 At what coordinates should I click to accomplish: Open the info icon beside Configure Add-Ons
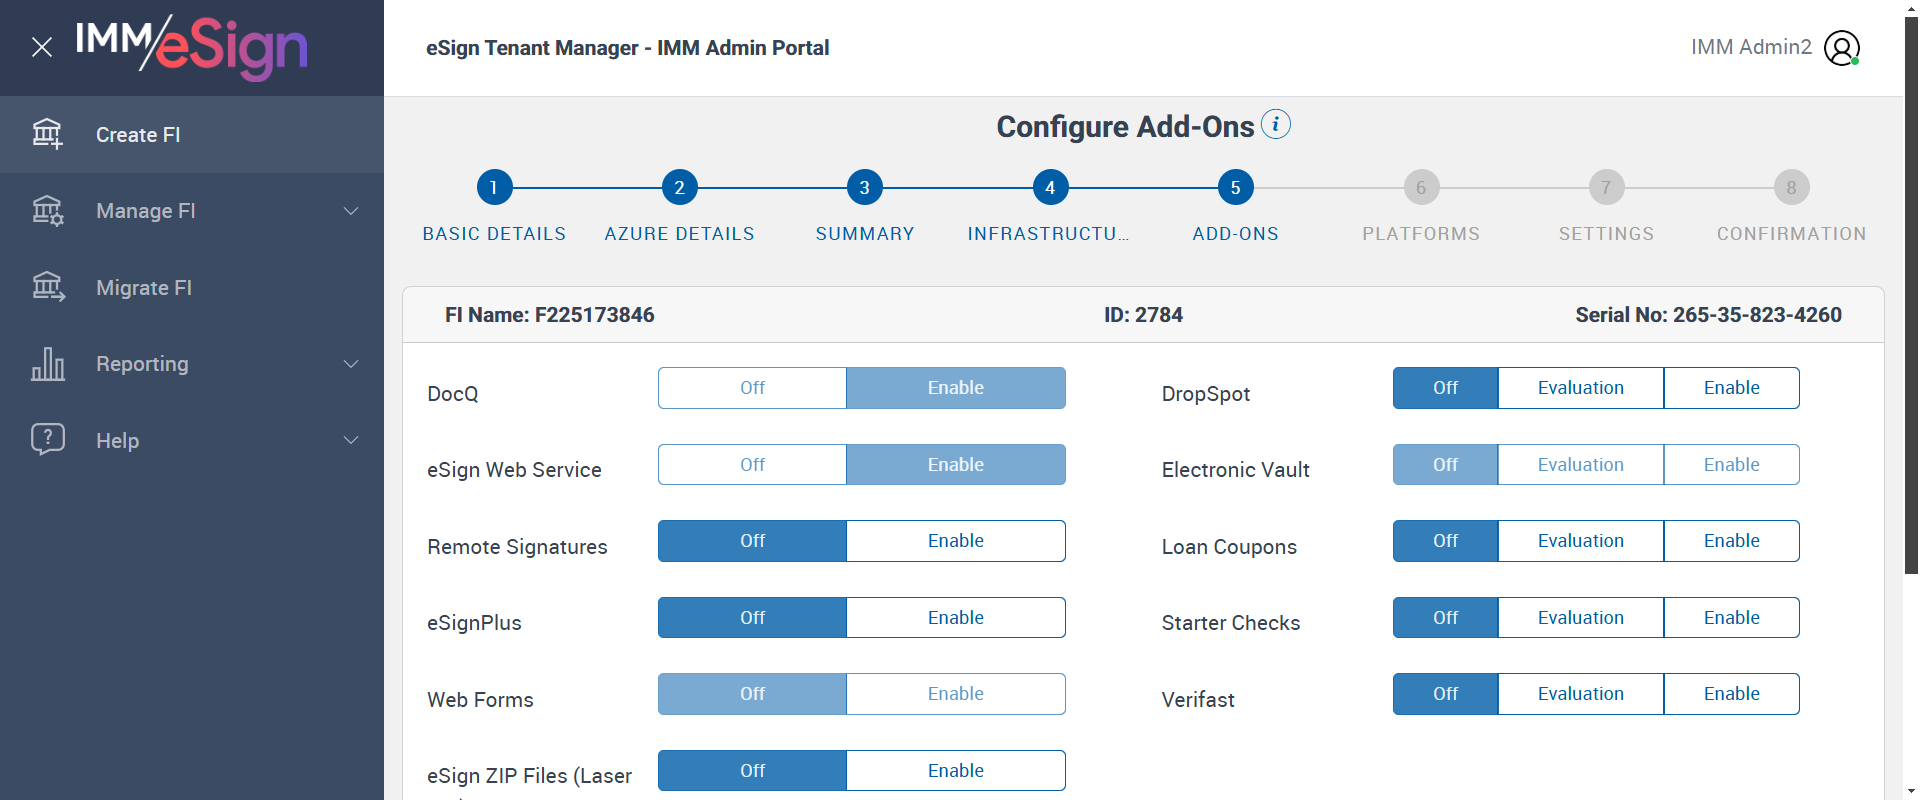1276,125
